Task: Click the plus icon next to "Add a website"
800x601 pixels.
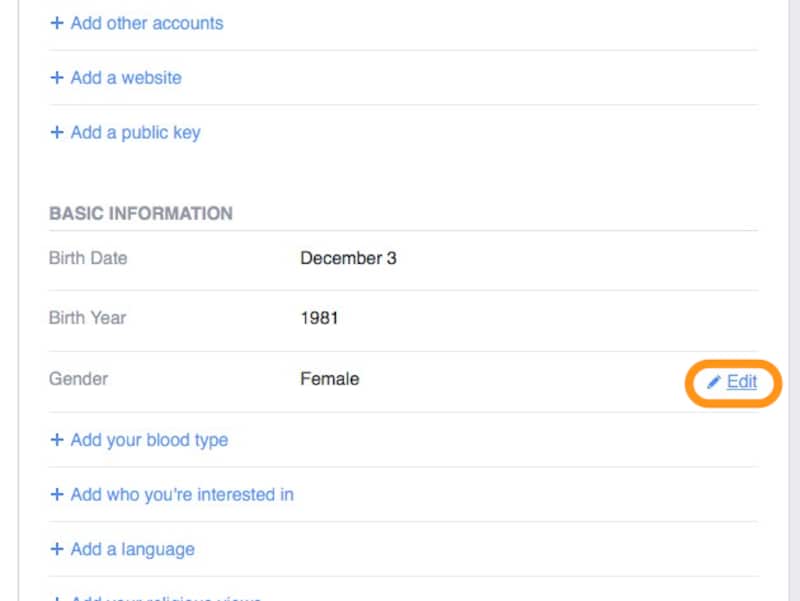Action: (x=57, y=77)
